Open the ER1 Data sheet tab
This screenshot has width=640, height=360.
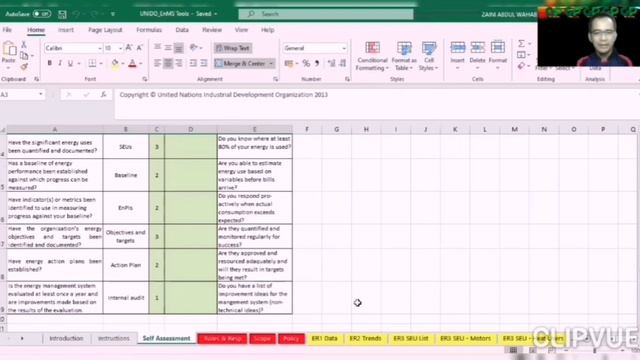click(x=324, y=338)
